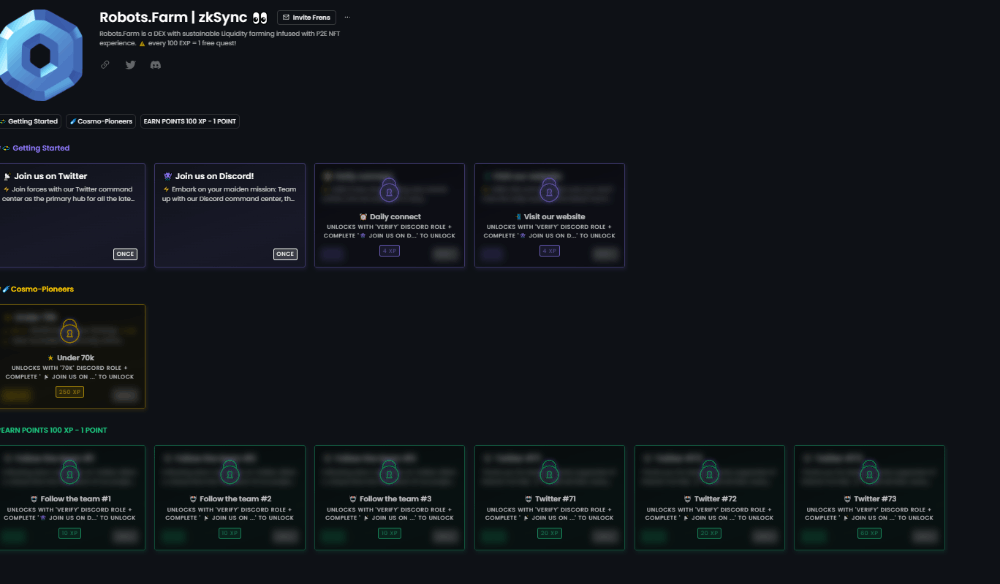Click the yellow lock on Under 70k
Image resolution: width=1000 pixels, height=584 pixels.
tap(70, 331)
